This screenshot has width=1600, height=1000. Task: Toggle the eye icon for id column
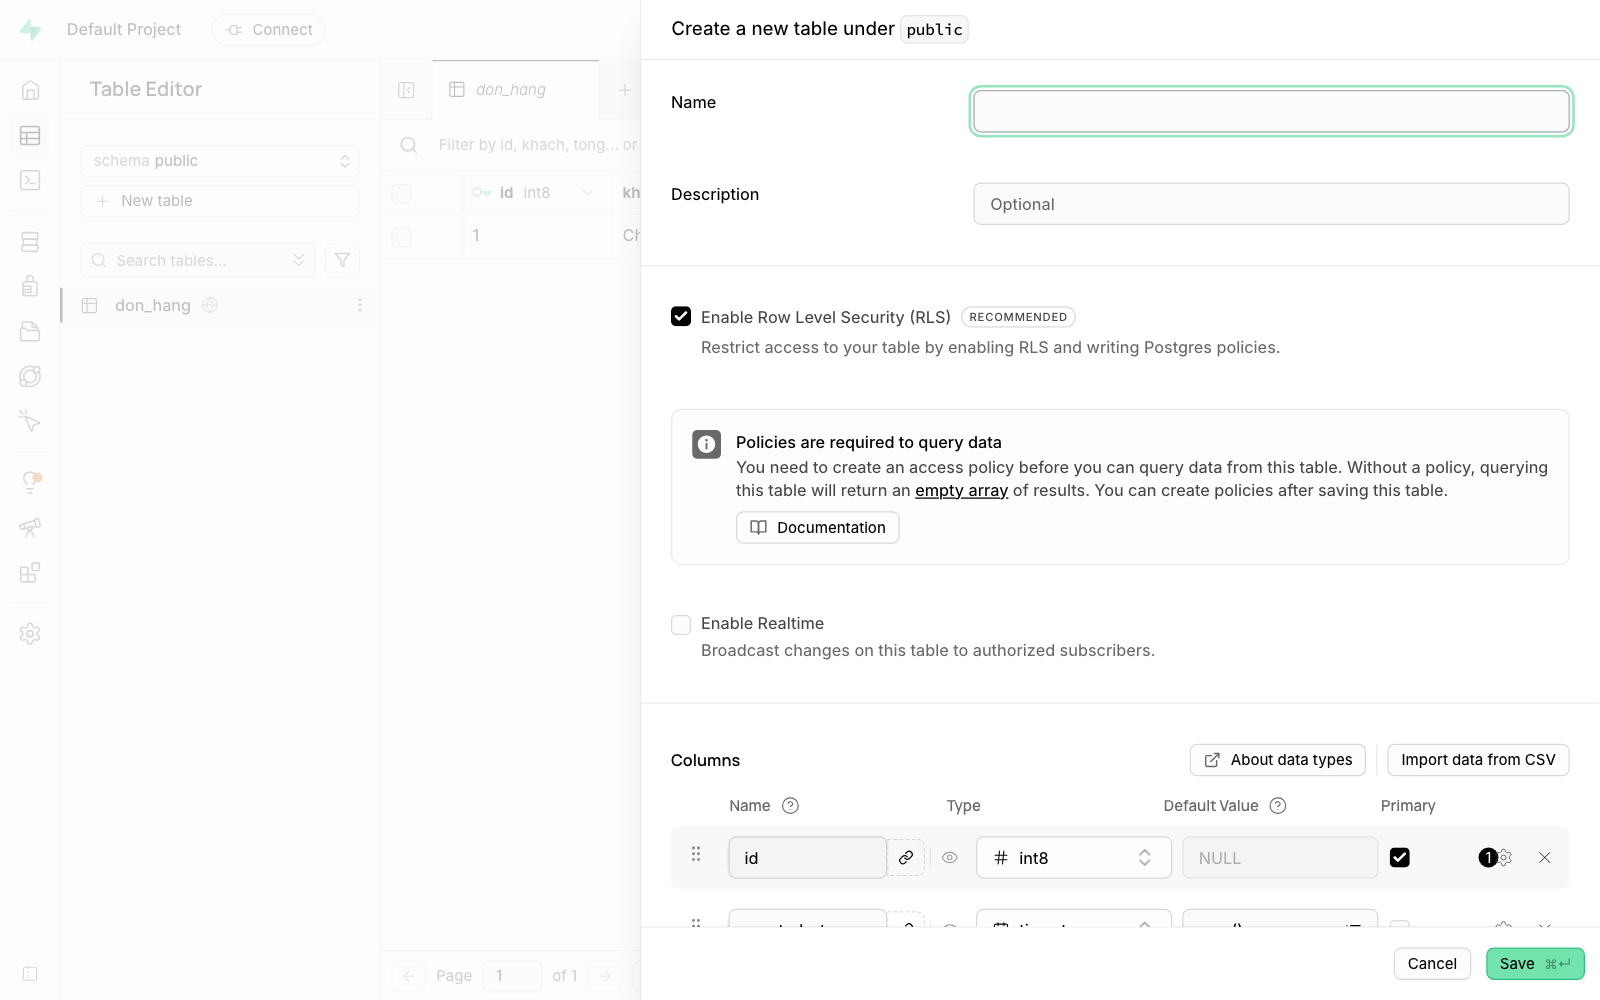(950, 857)
